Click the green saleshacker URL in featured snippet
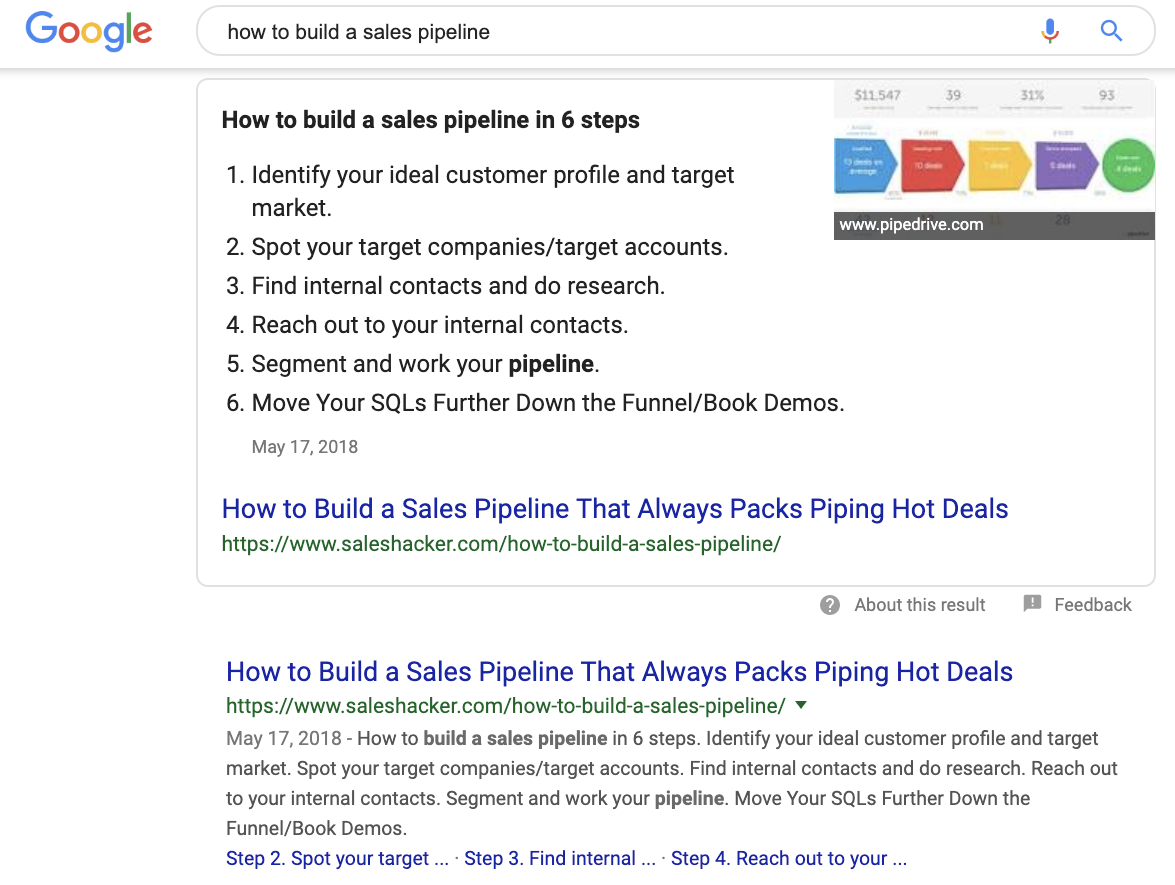 coord(500,544)
